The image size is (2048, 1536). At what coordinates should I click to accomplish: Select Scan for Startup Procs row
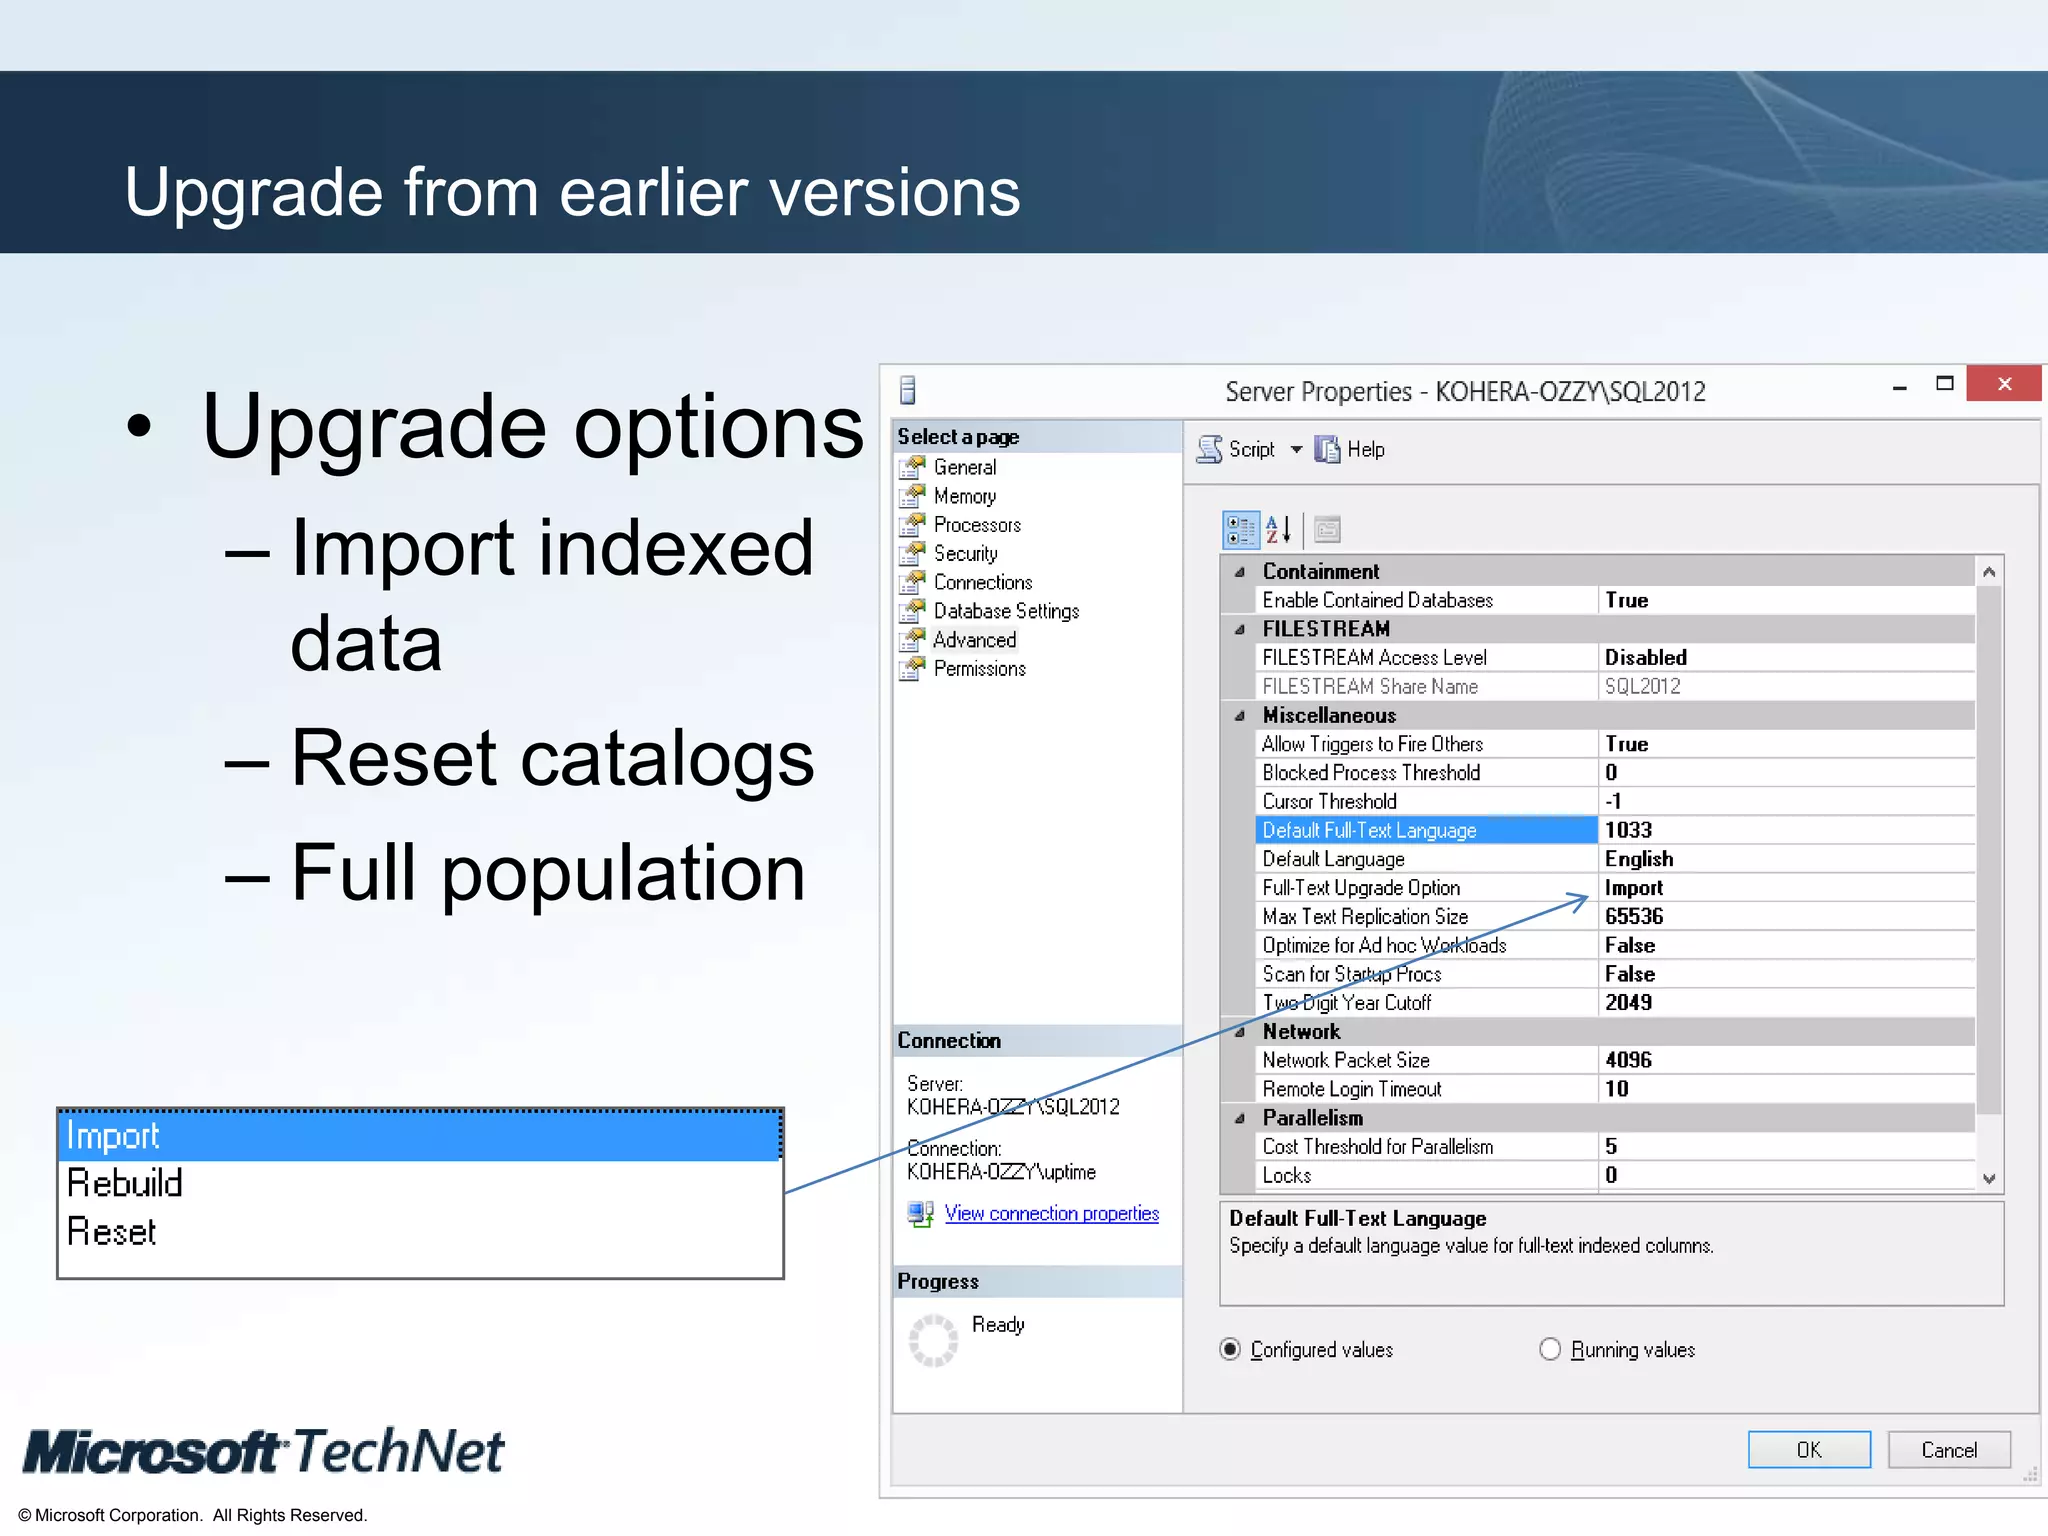[1615, 974]
